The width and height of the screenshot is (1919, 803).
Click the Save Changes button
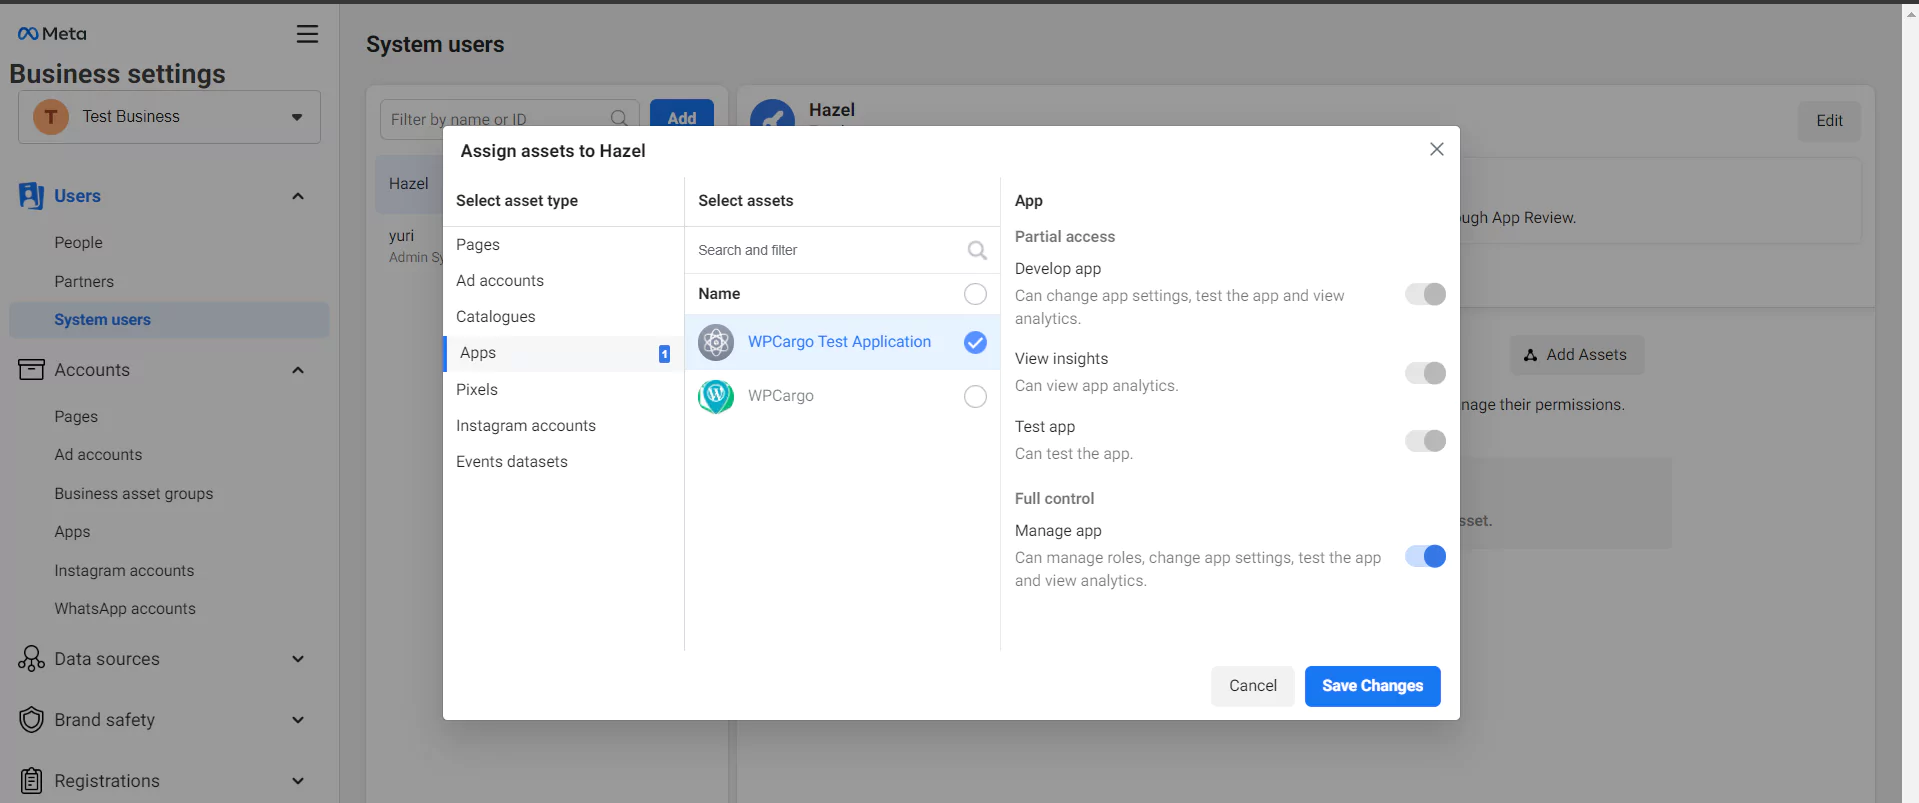click(1372, 686)
